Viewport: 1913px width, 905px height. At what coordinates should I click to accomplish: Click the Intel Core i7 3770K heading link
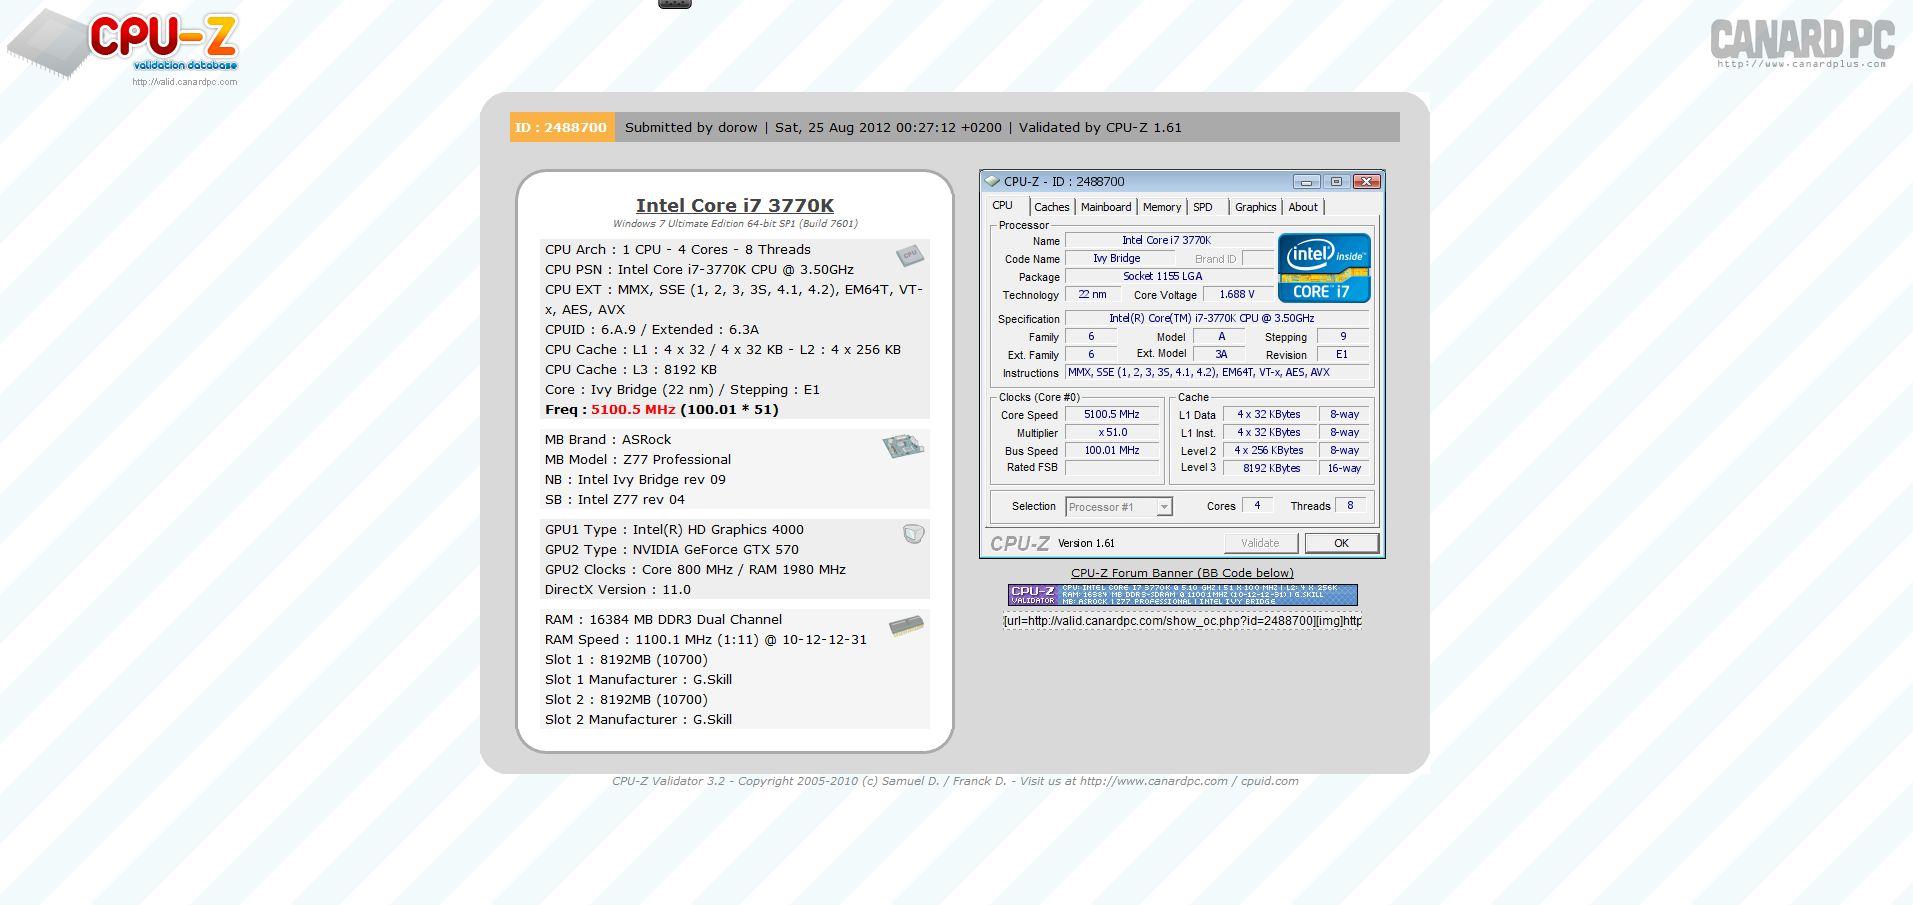click(735, 205)
